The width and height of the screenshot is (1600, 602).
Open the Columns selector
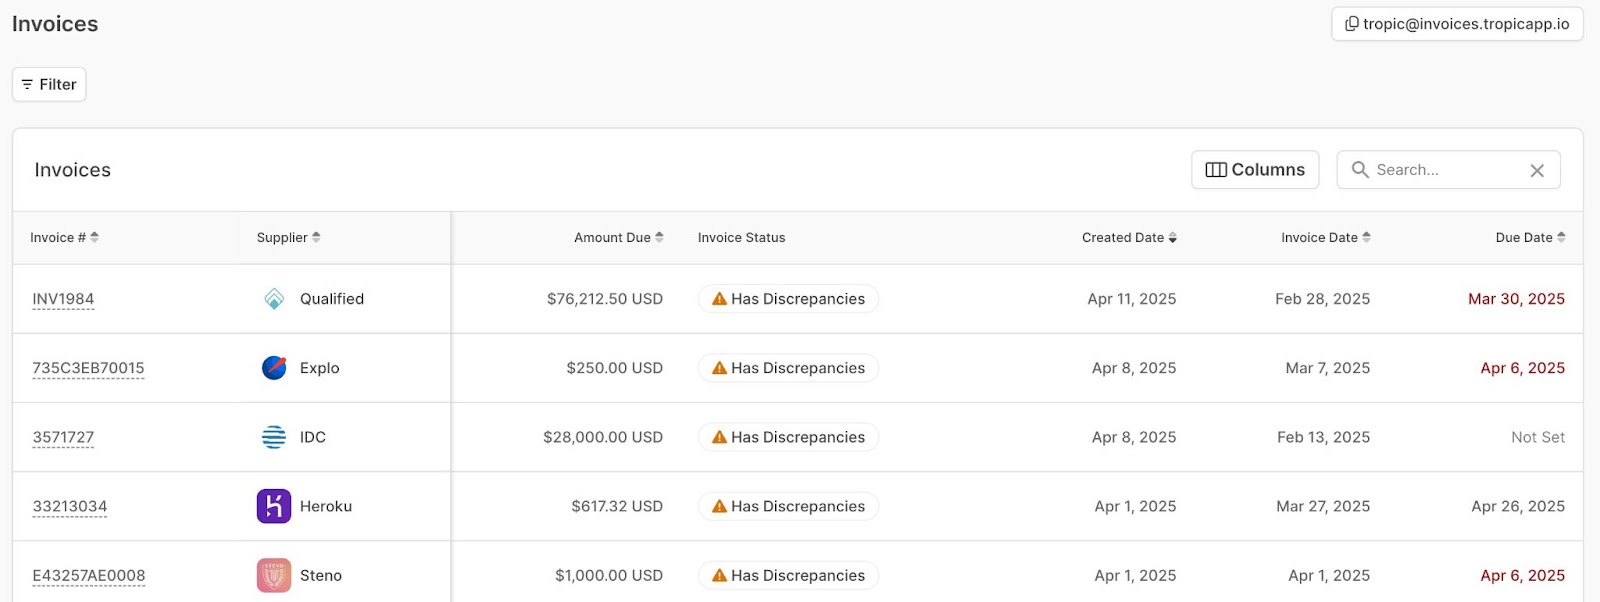tap(1255, 170)
